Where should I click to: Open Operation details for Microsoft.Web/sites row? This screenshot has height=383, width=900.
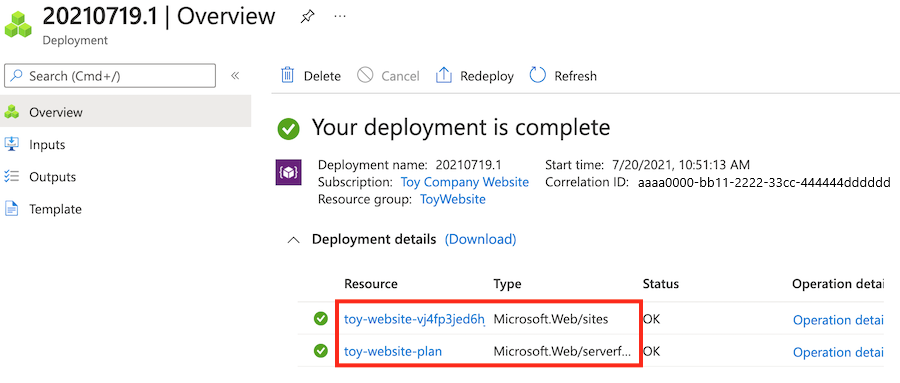pos(838,320)
